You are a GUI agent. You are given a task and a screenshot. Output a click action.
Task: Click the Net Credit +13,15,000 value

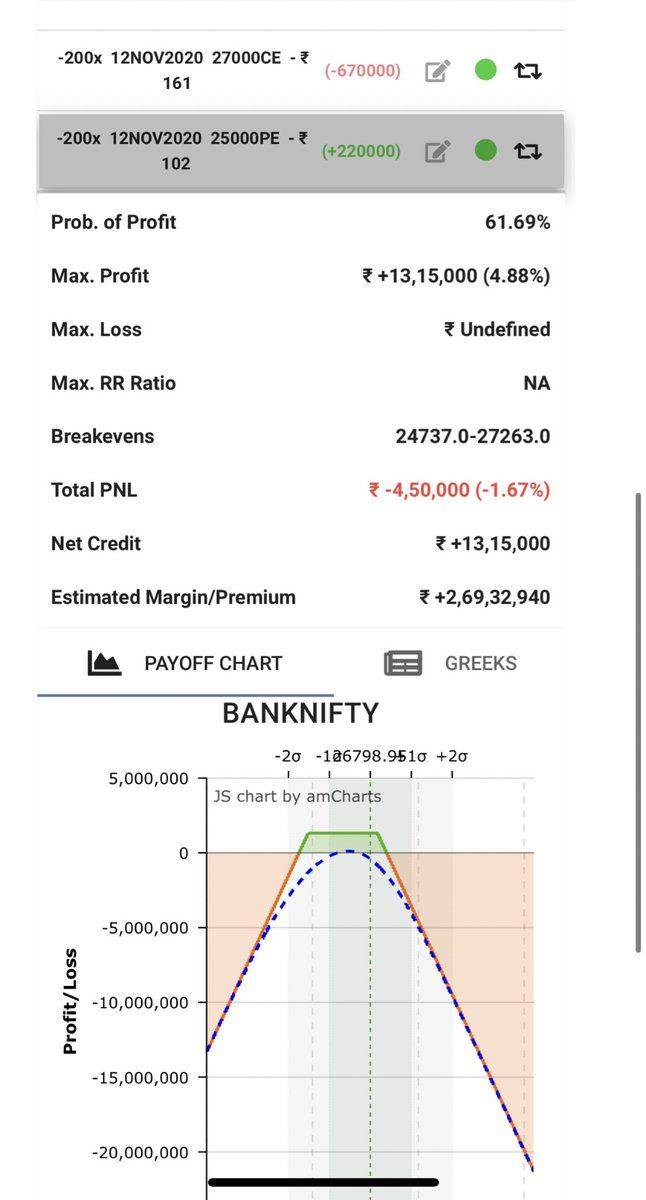click(493, 544)
